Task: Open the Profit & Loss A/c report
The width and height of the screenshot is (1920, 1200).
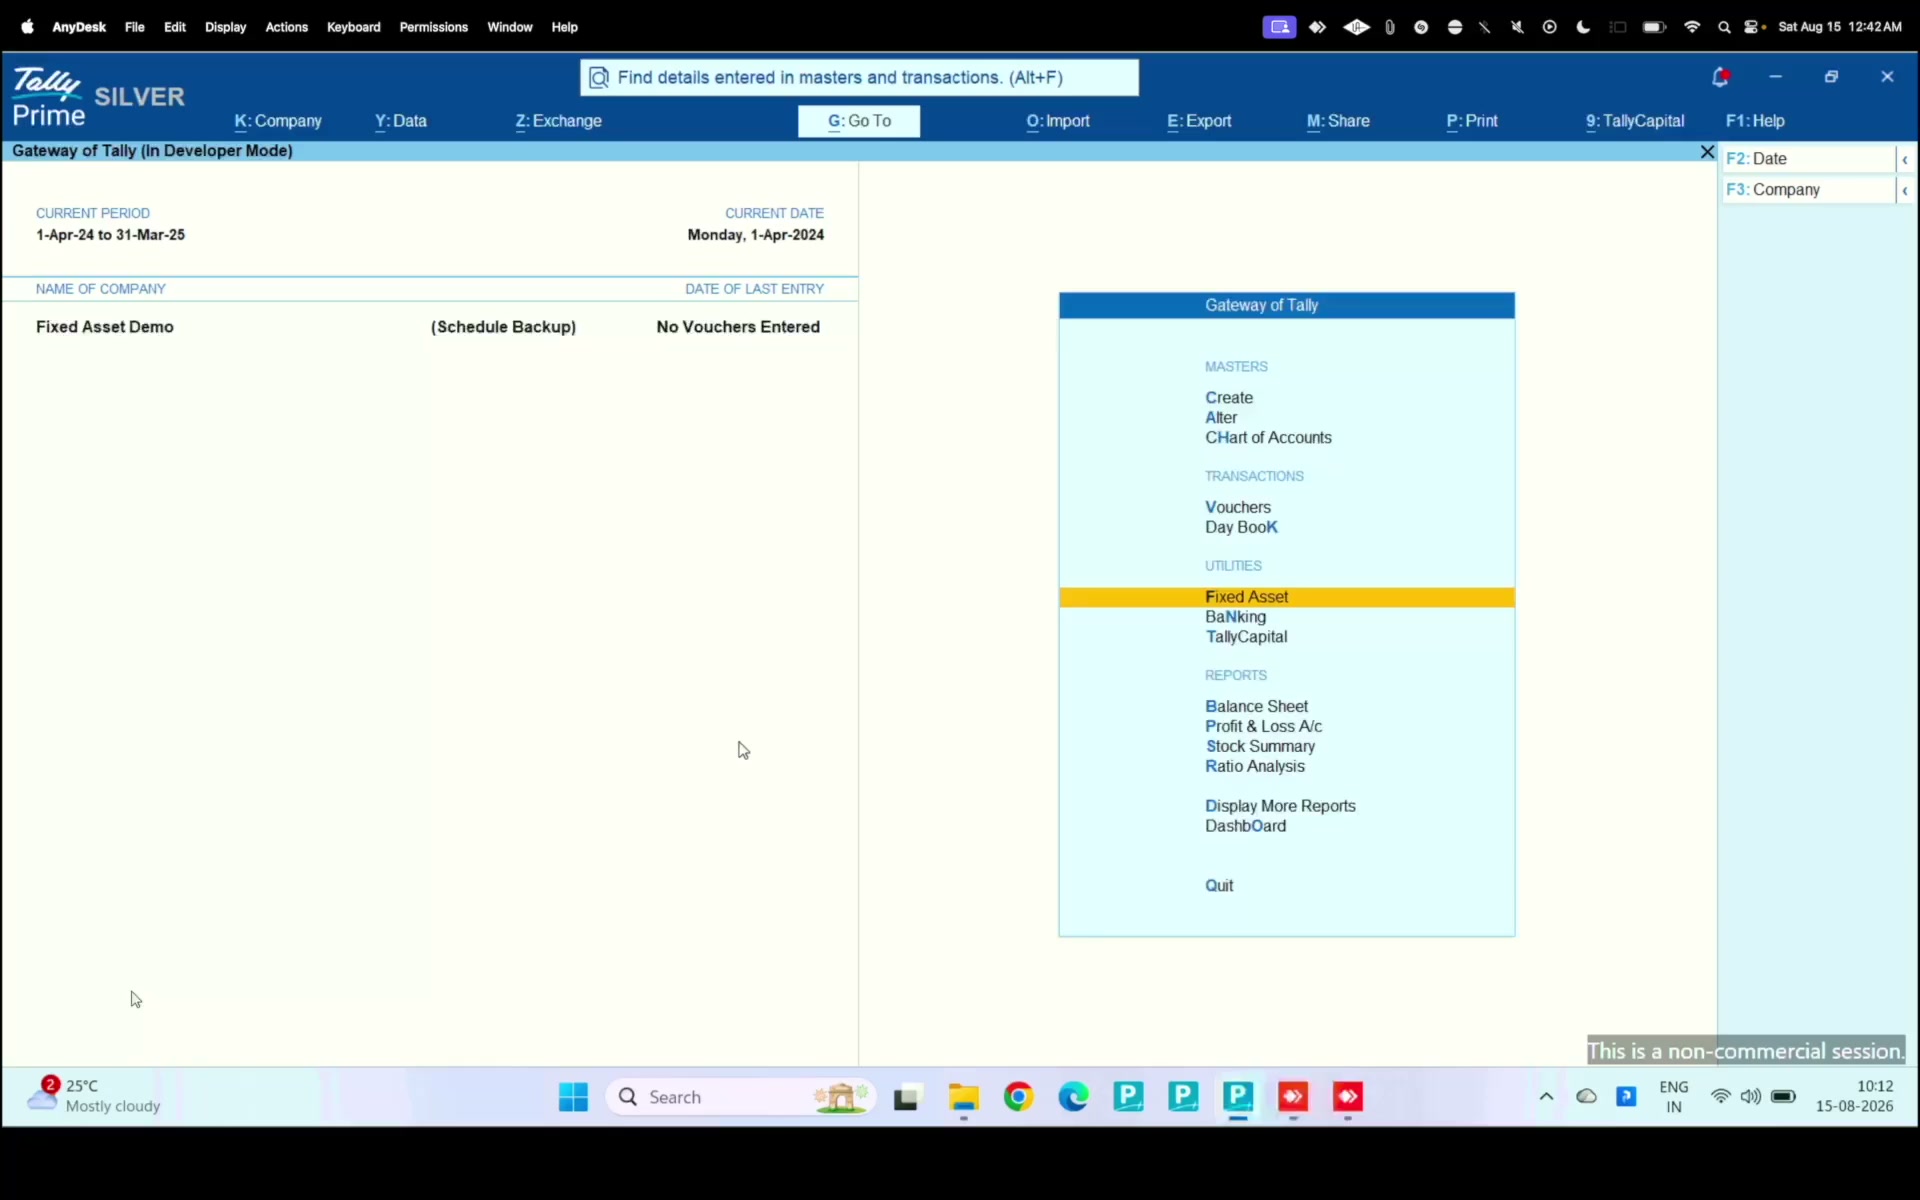Action: click(1263, 727)
